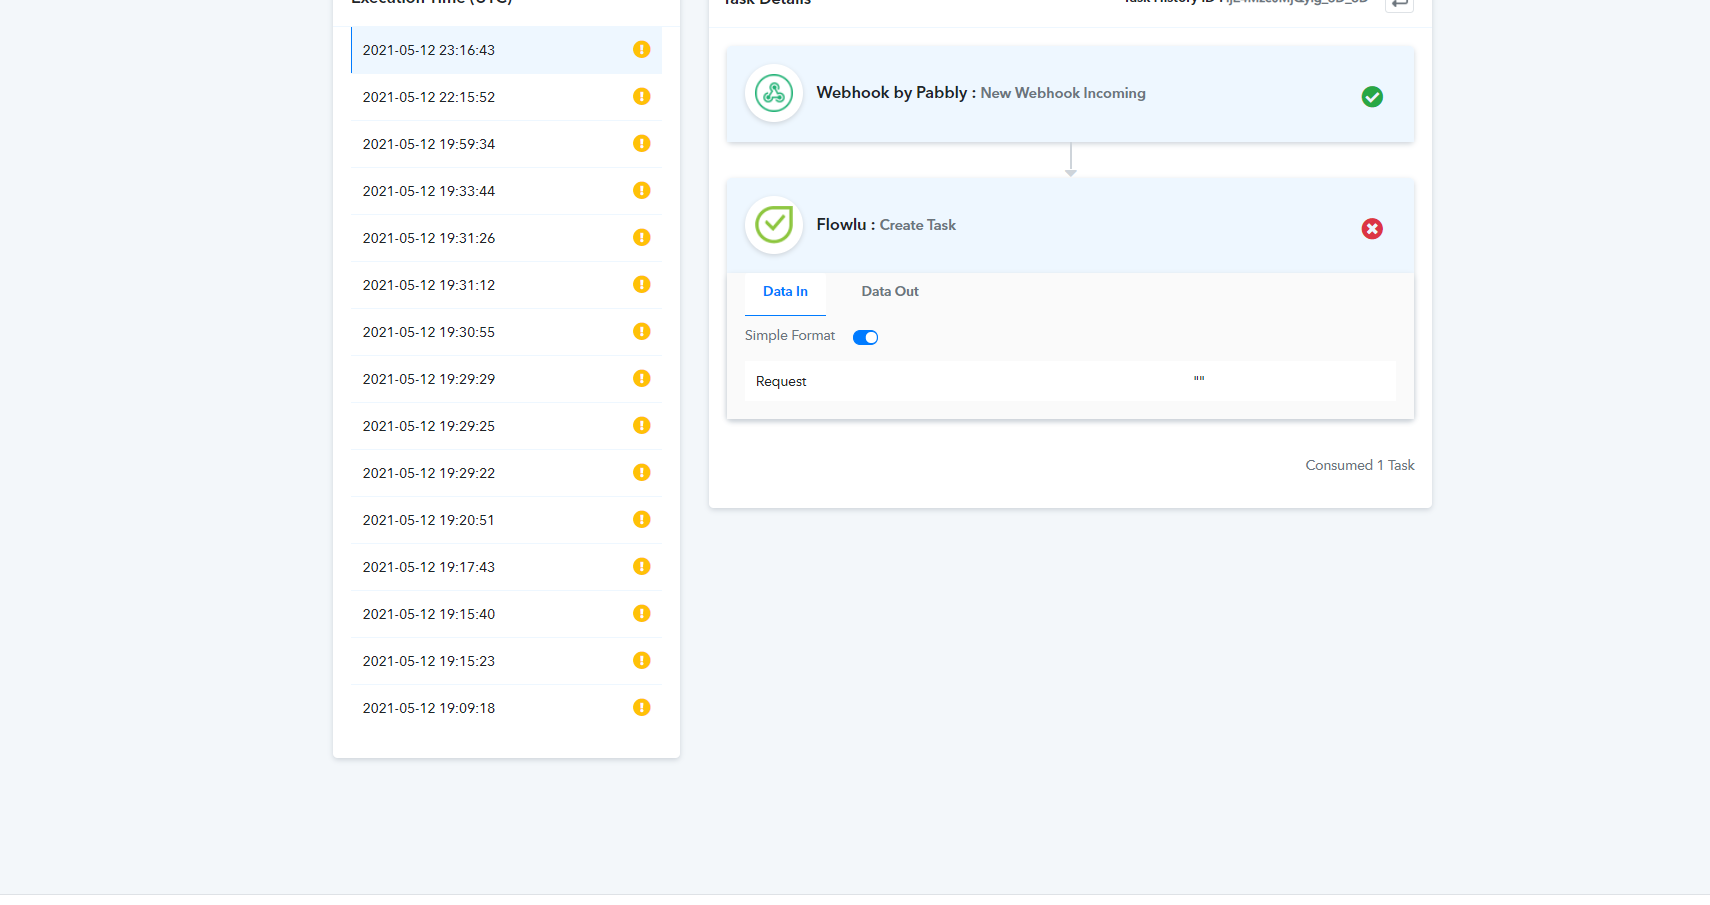
Task: Click warning icon for 2021-05-12 19:59:34
Action: (642, 143)
